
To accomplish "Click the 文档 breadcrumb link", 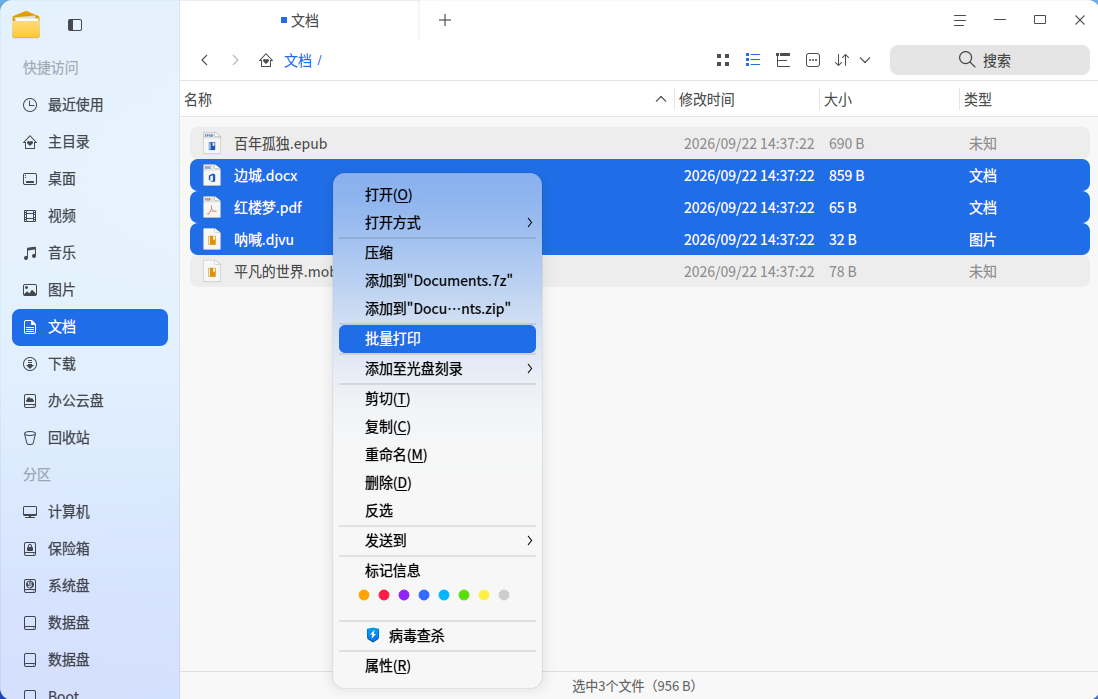I will tap(298, 61).
